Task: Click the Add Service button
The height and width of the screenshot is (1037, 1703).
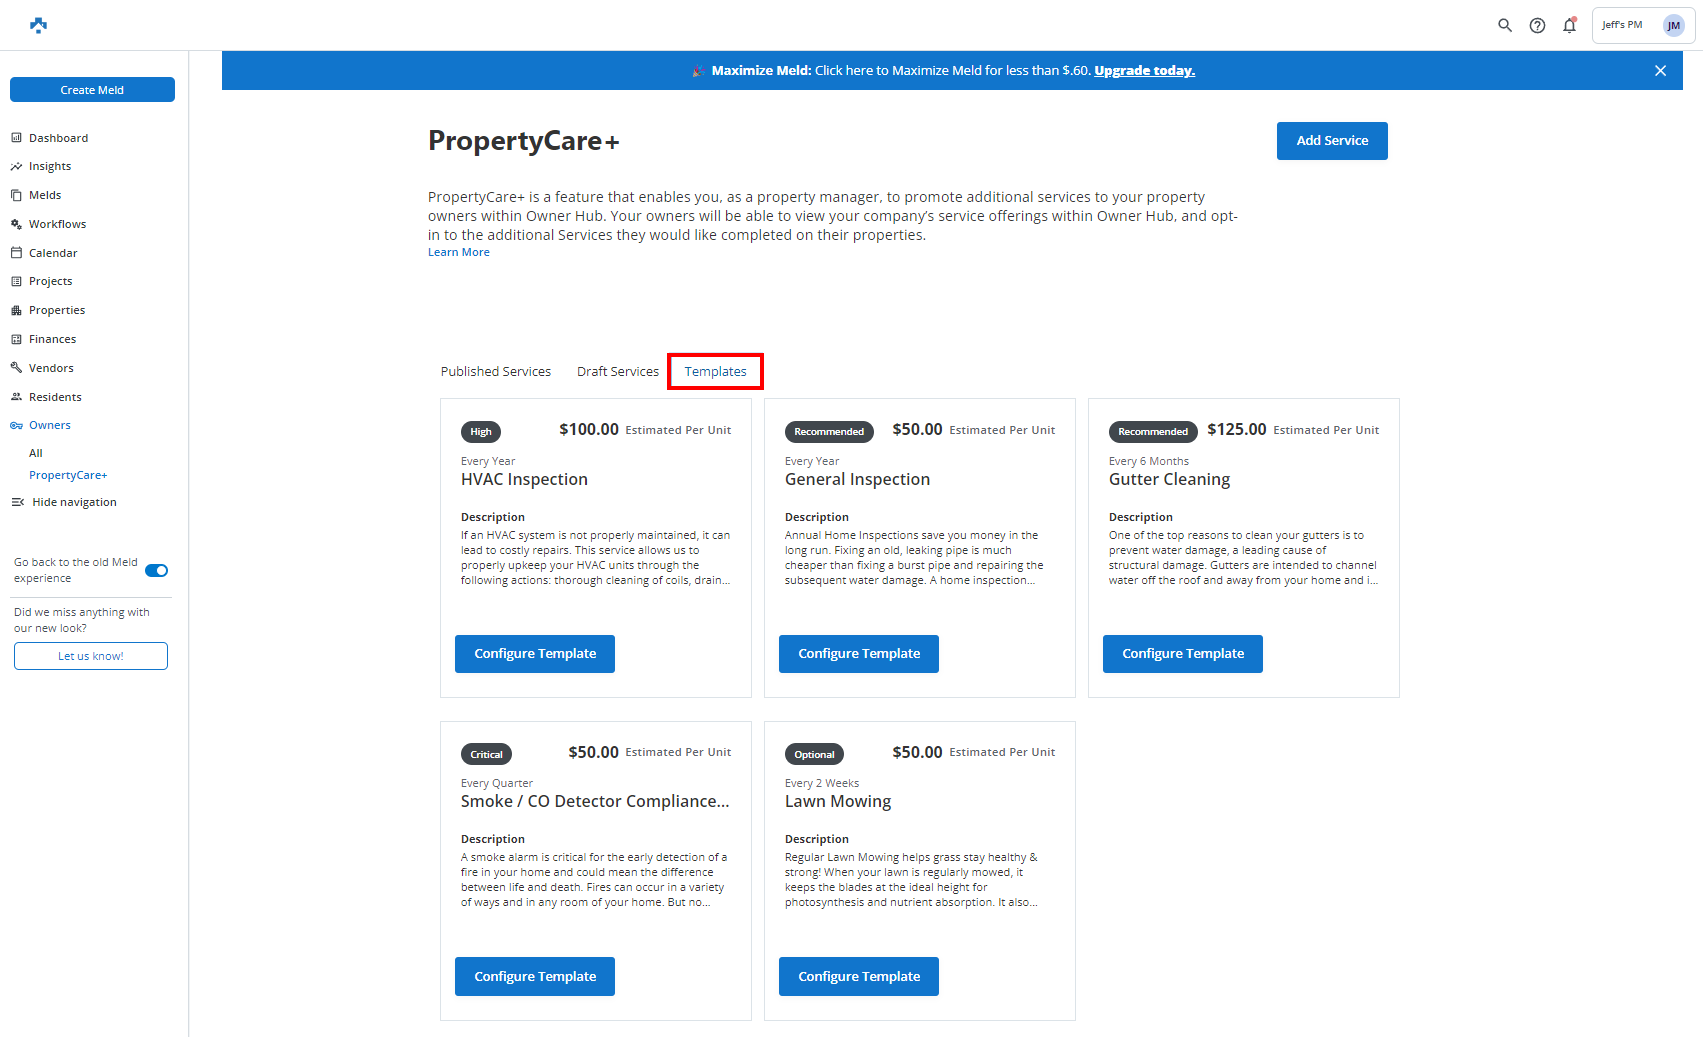Action: [x=1331, y=141]
